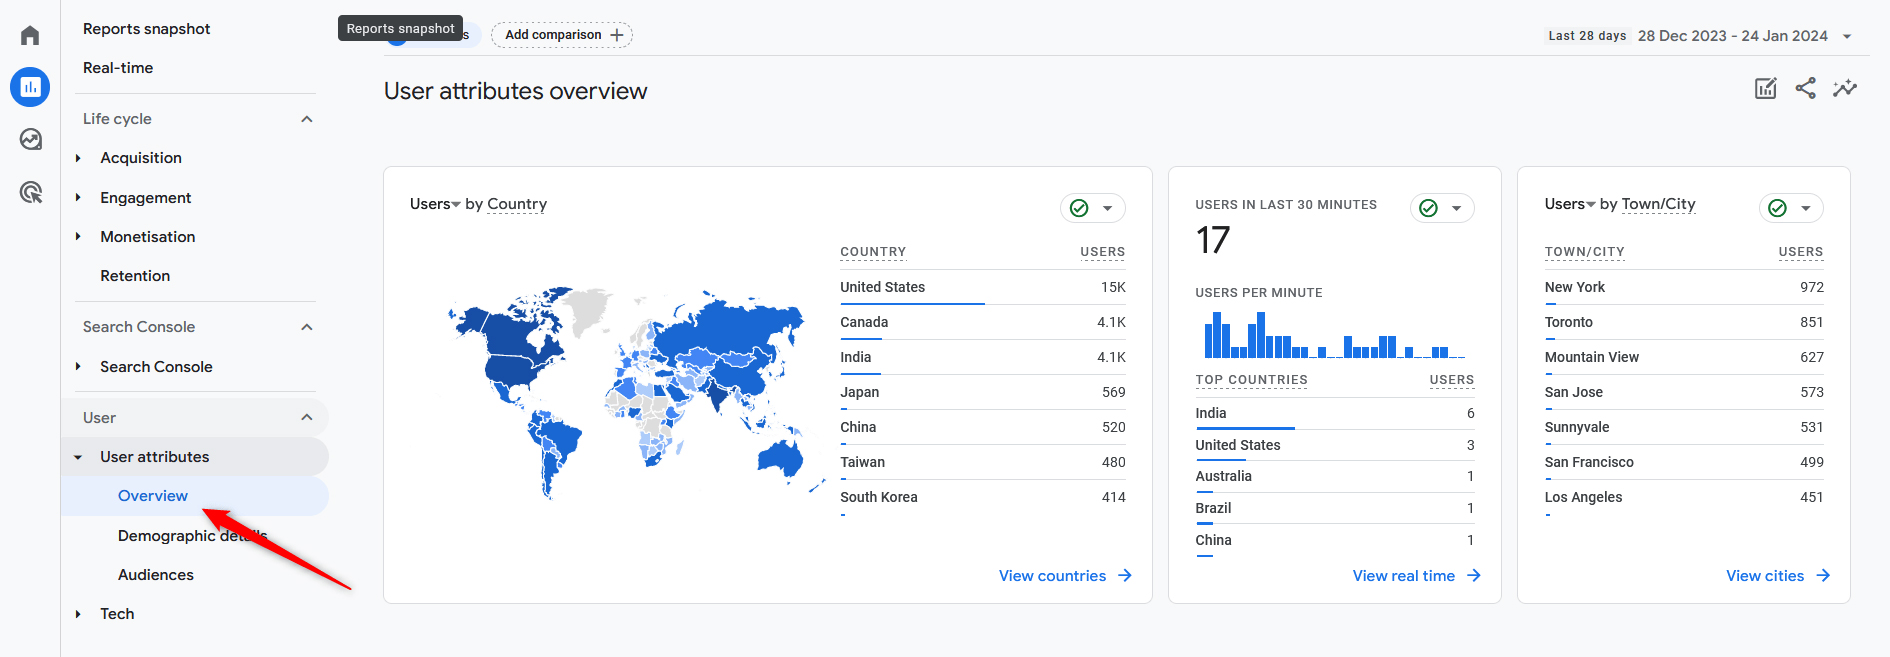Viewport: 1890px width, 657px height.
Task: Collapse the Life cycle section
Action: [x=307, y=119]
